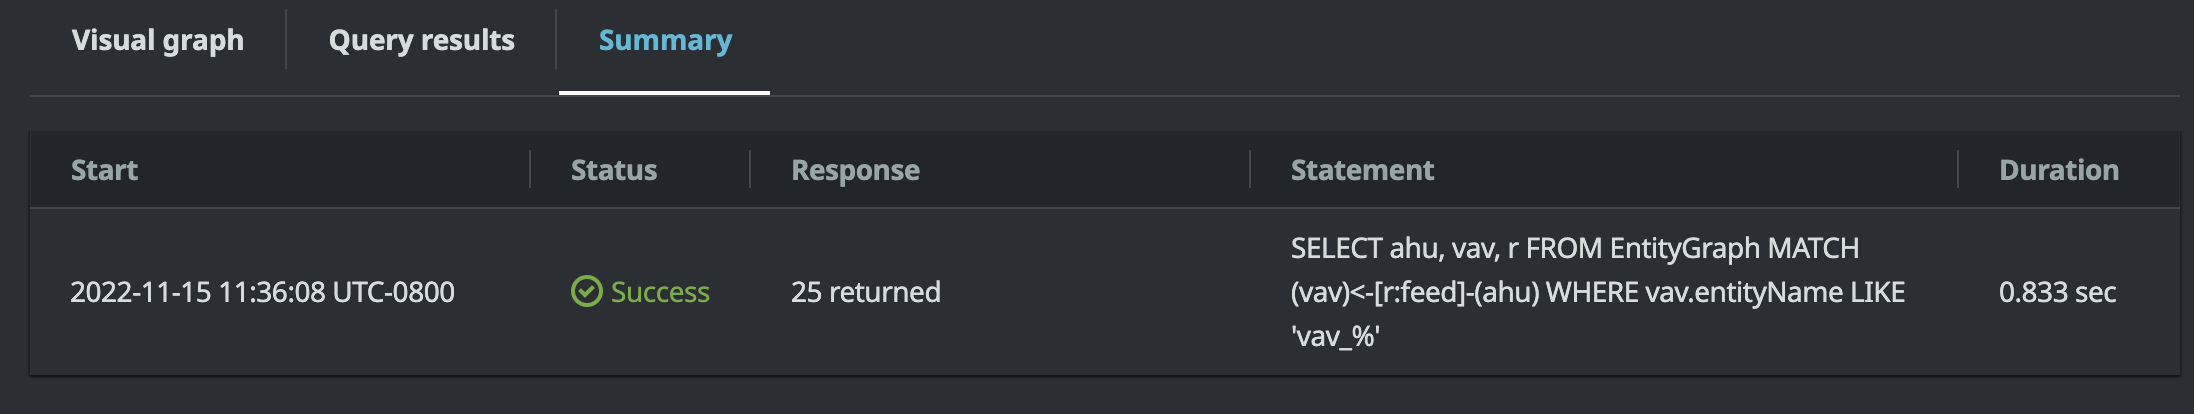Click separator between Visual graph and Query results
Viewport: 2194px width, 414px height.
[x=286, y=40]
